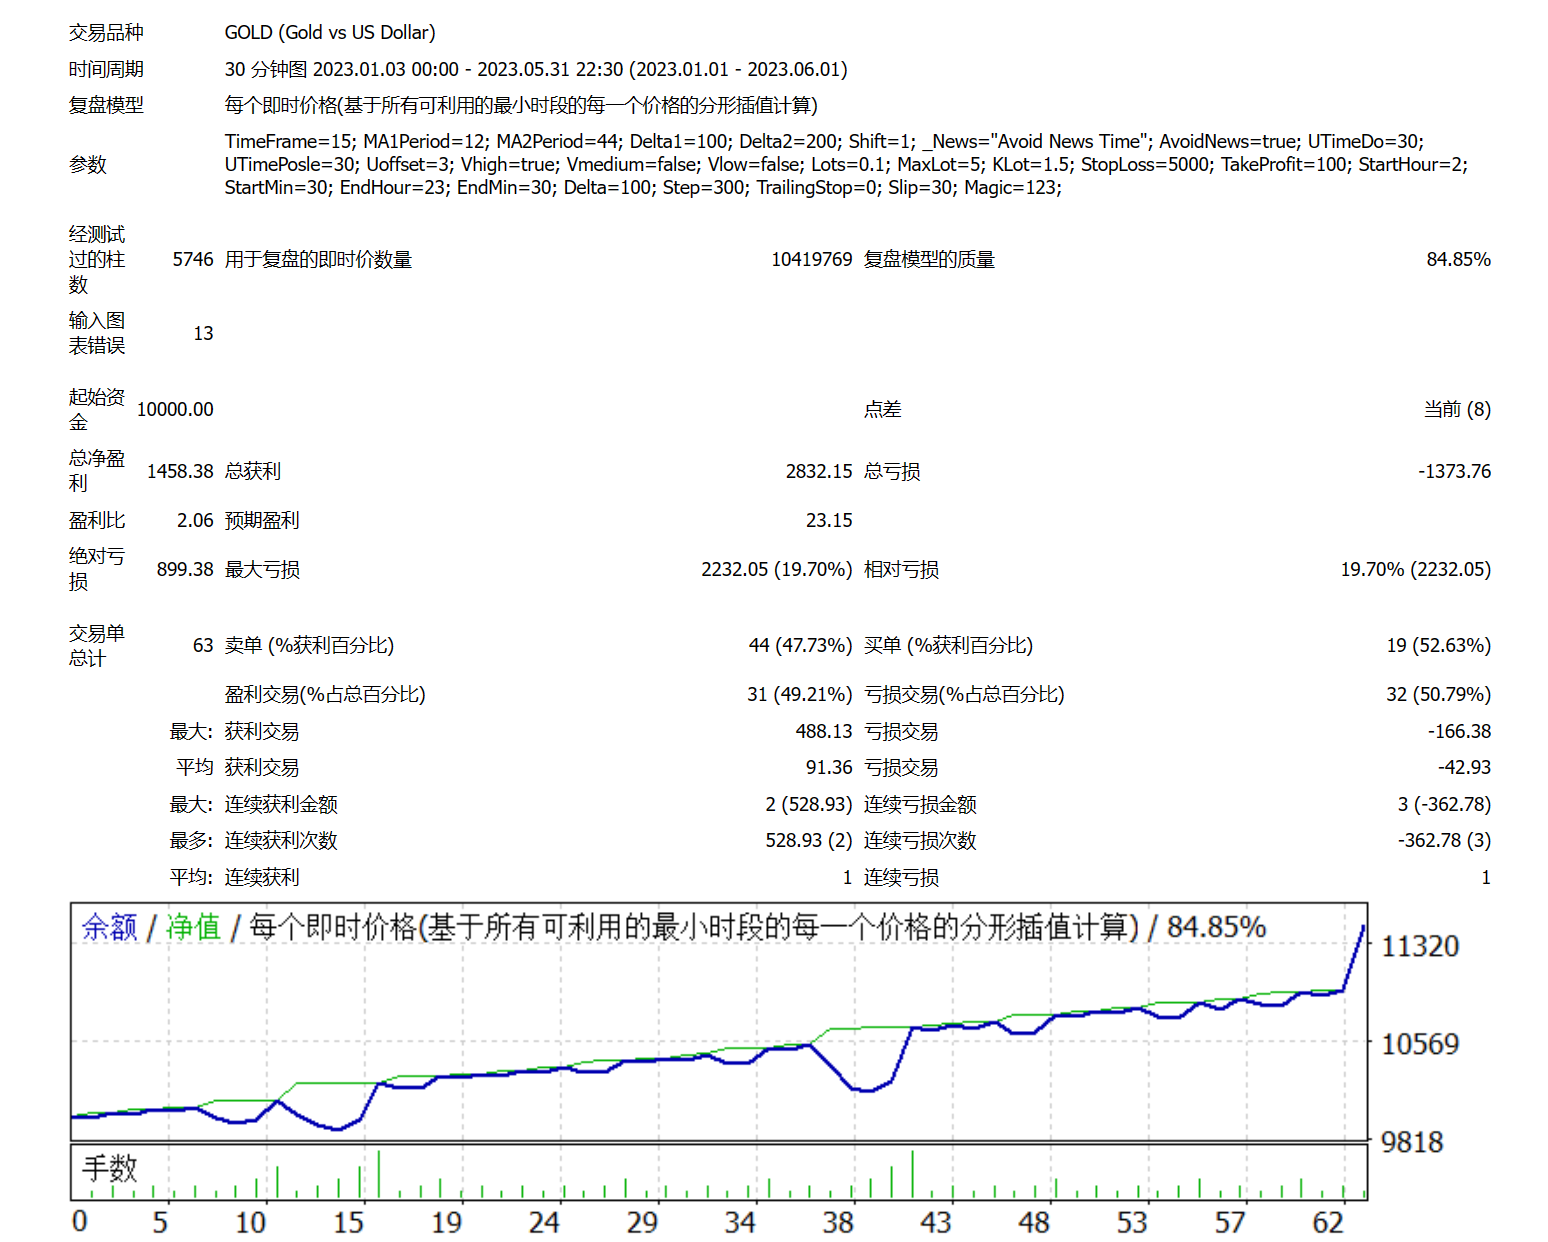Click the 9818 y-axis label

(1411, 1142)
